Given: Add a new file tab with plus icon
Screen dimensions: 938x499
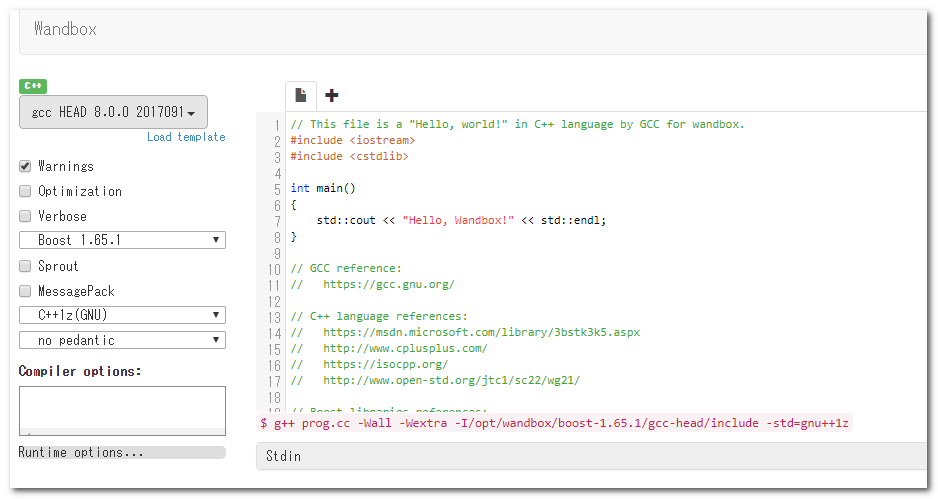Looking at the screenshot, I should [331, 95].
